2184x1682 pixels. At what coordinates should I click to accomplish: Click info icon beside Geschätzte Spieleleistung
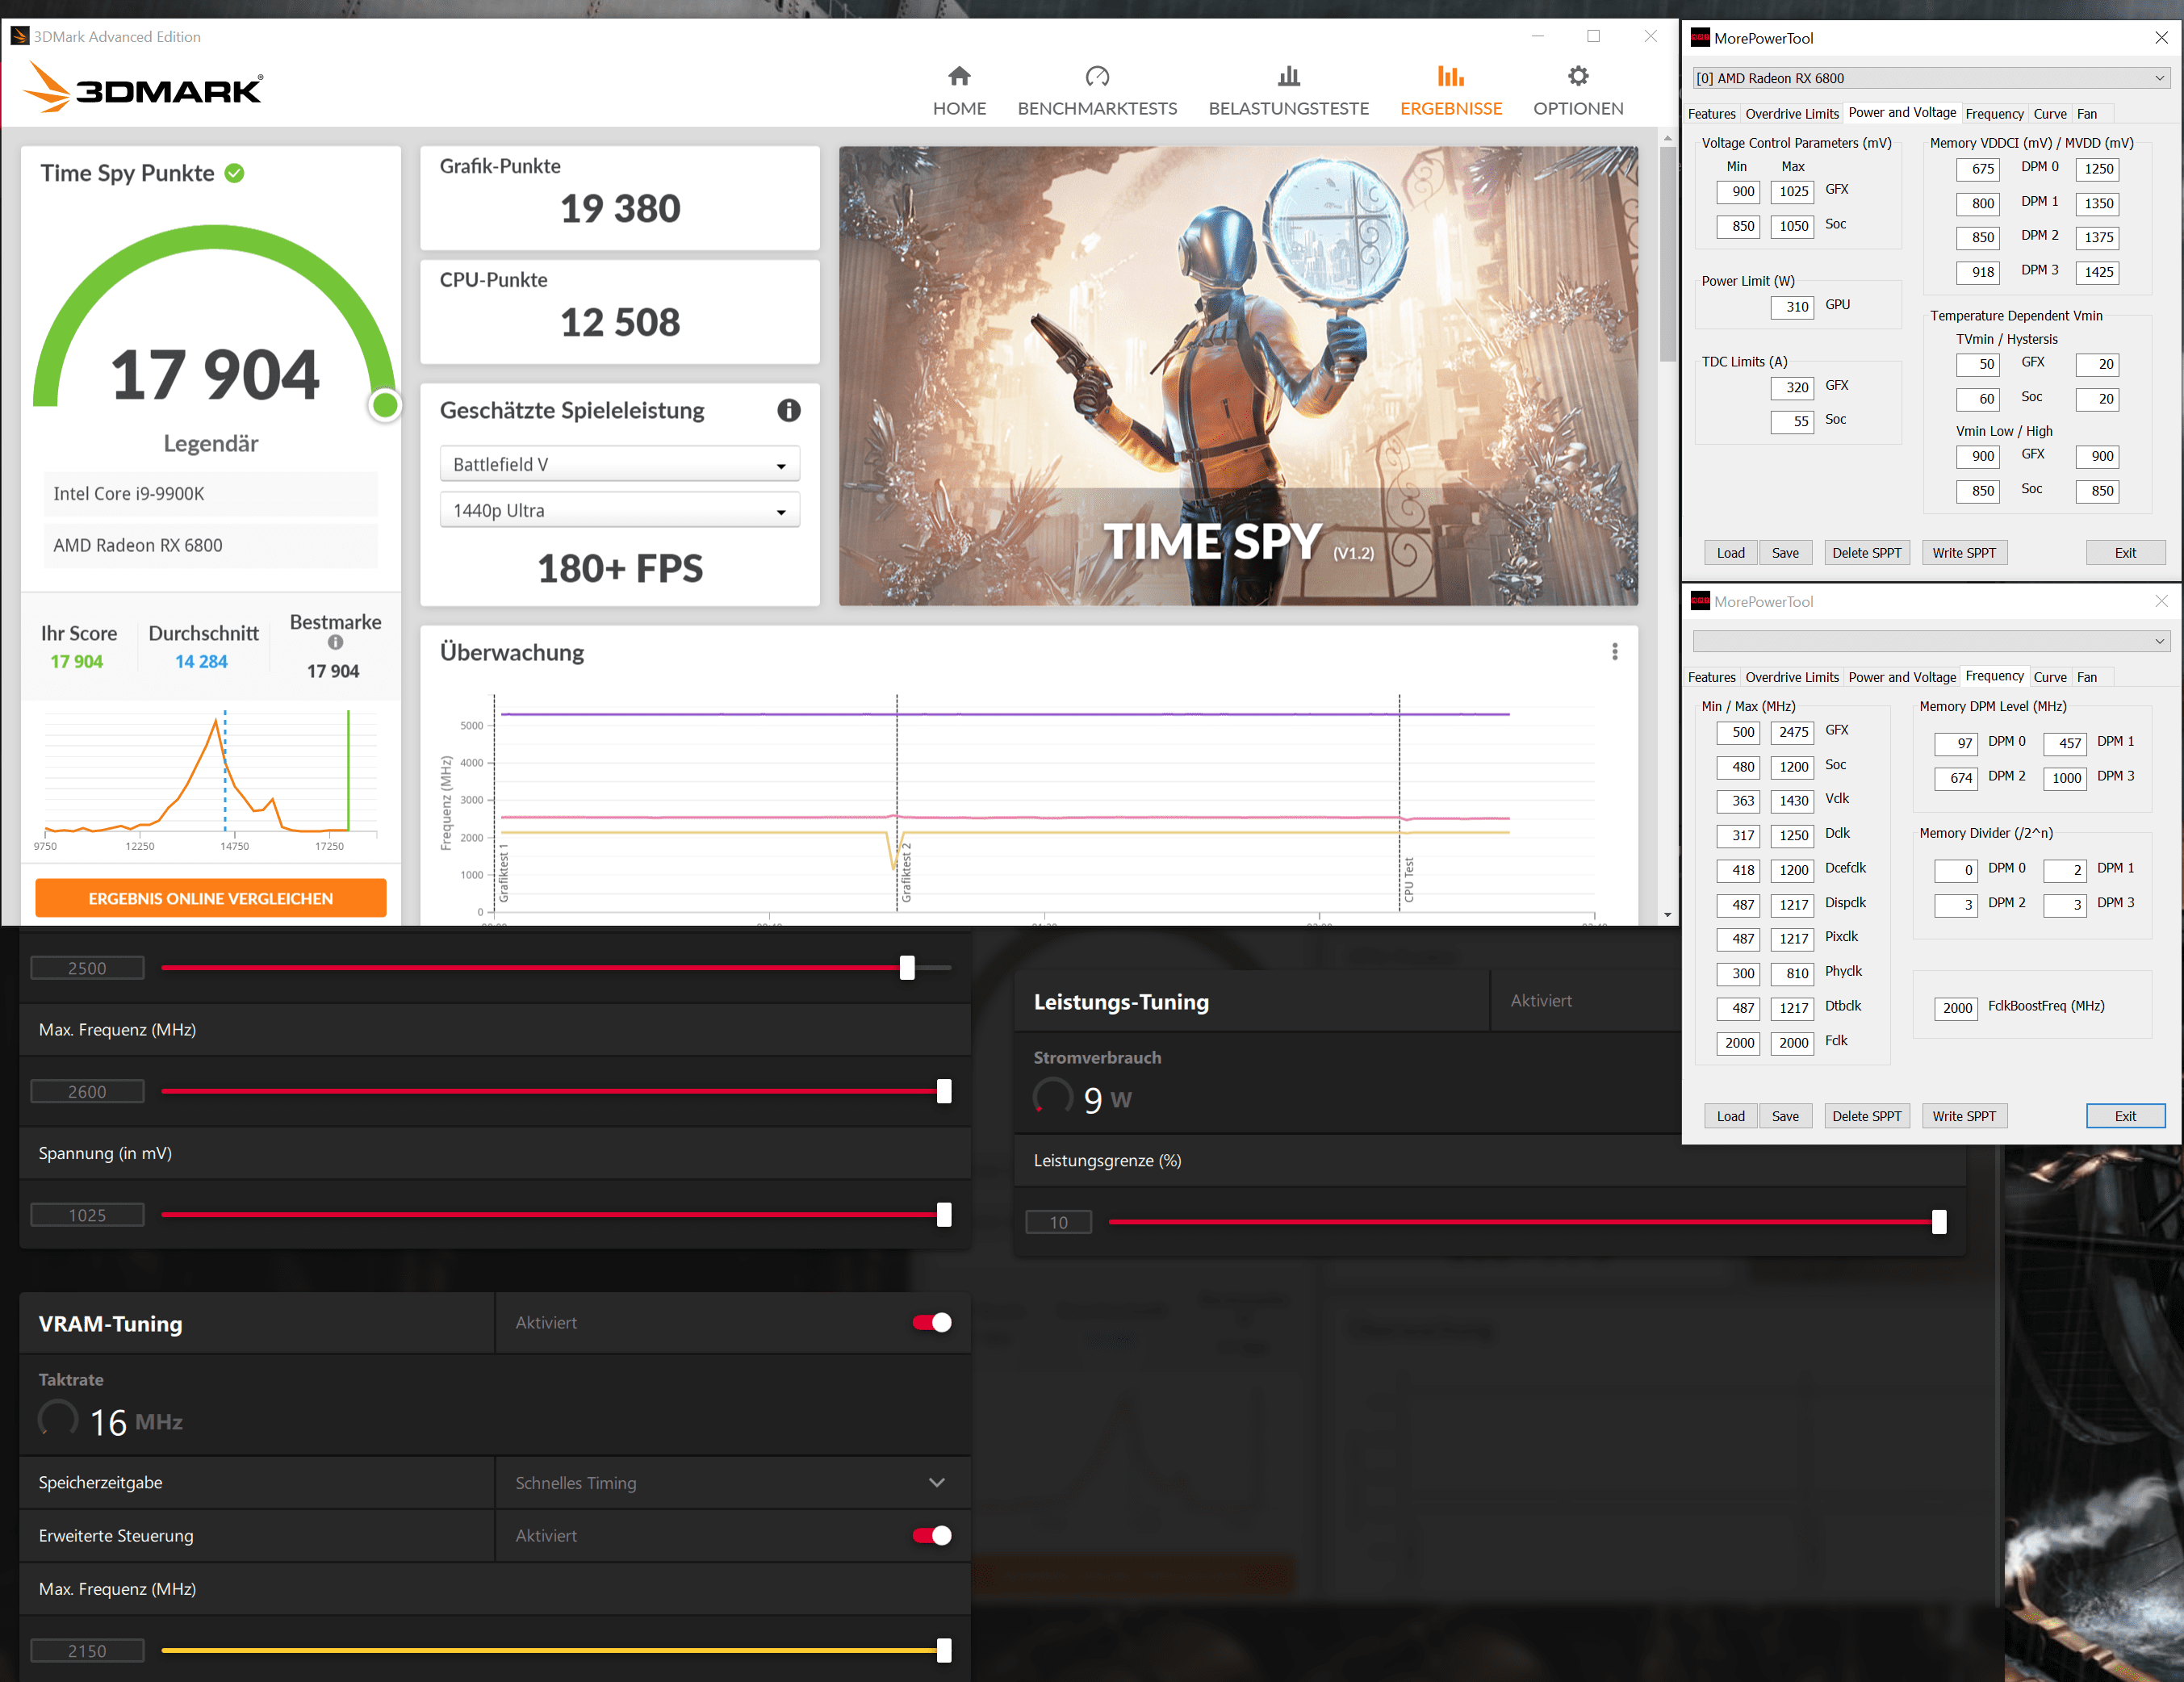[788, 410]
